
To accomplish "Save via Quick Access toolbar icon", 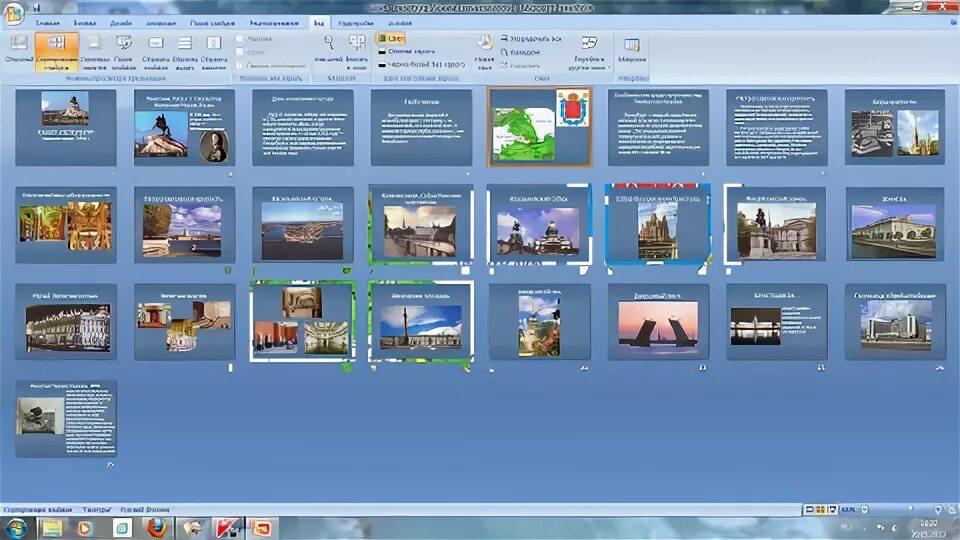I will point(37,7).
